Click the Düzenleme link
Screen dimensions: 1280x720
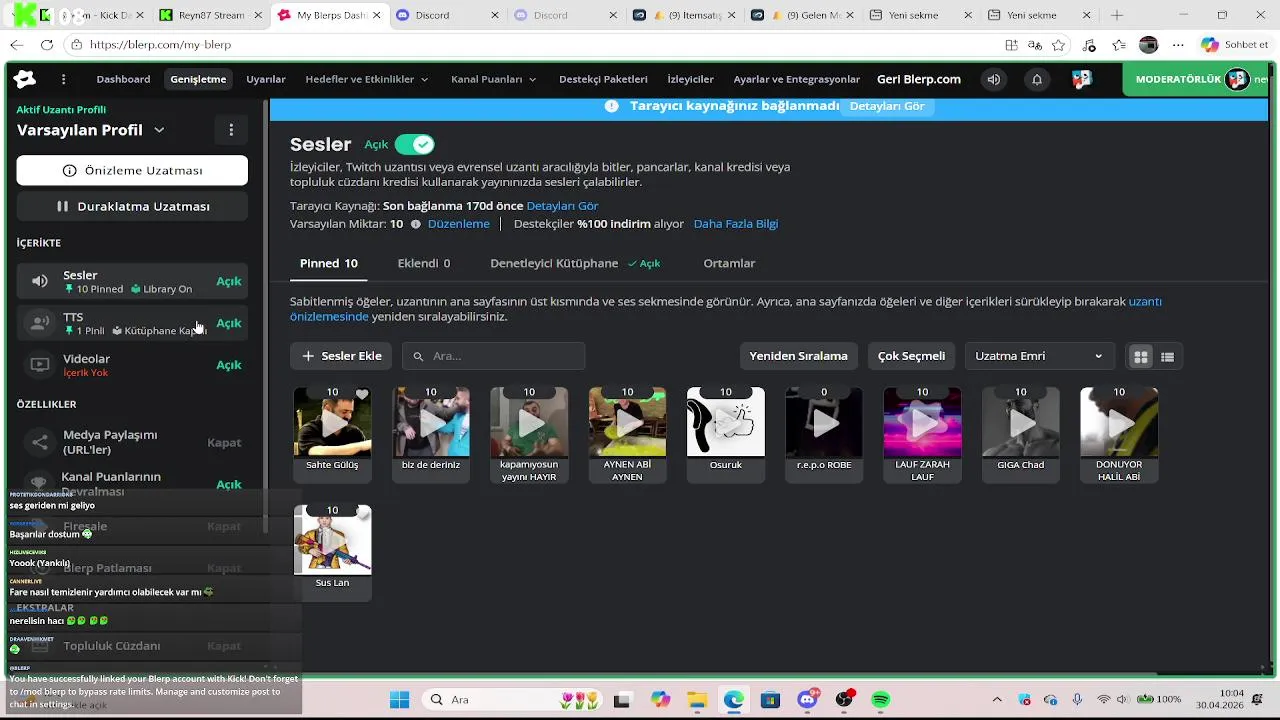coord(459,224)
